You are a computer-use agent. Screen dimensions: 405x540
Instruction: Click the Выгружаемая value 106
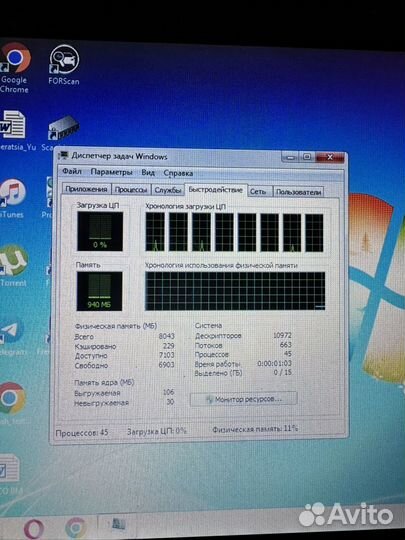168,392
